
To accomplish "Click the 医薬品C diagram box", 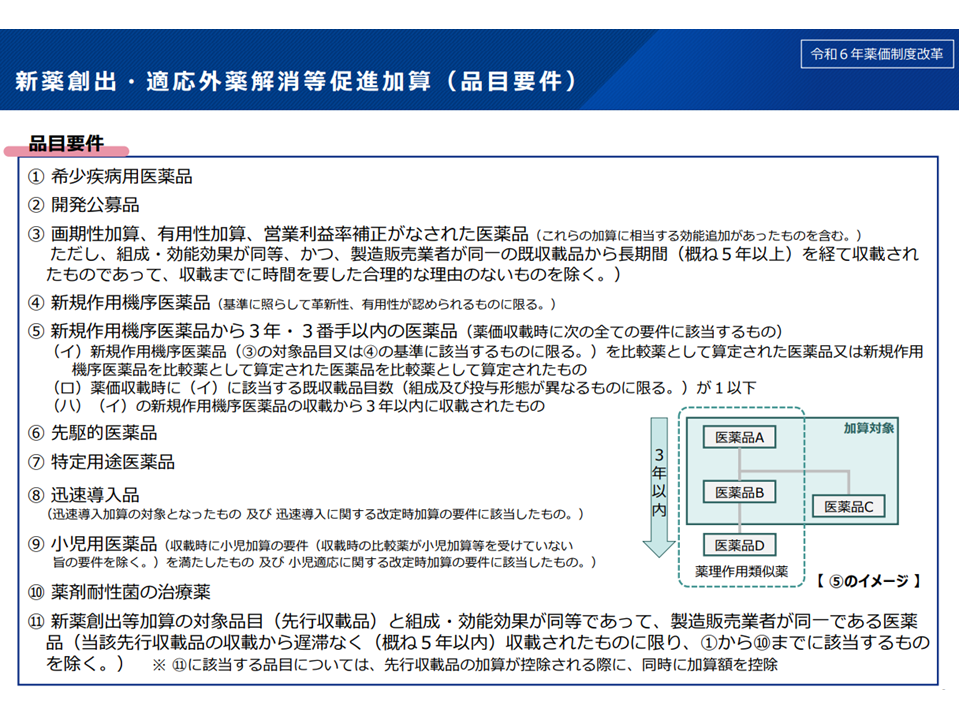I will [847, 507].
